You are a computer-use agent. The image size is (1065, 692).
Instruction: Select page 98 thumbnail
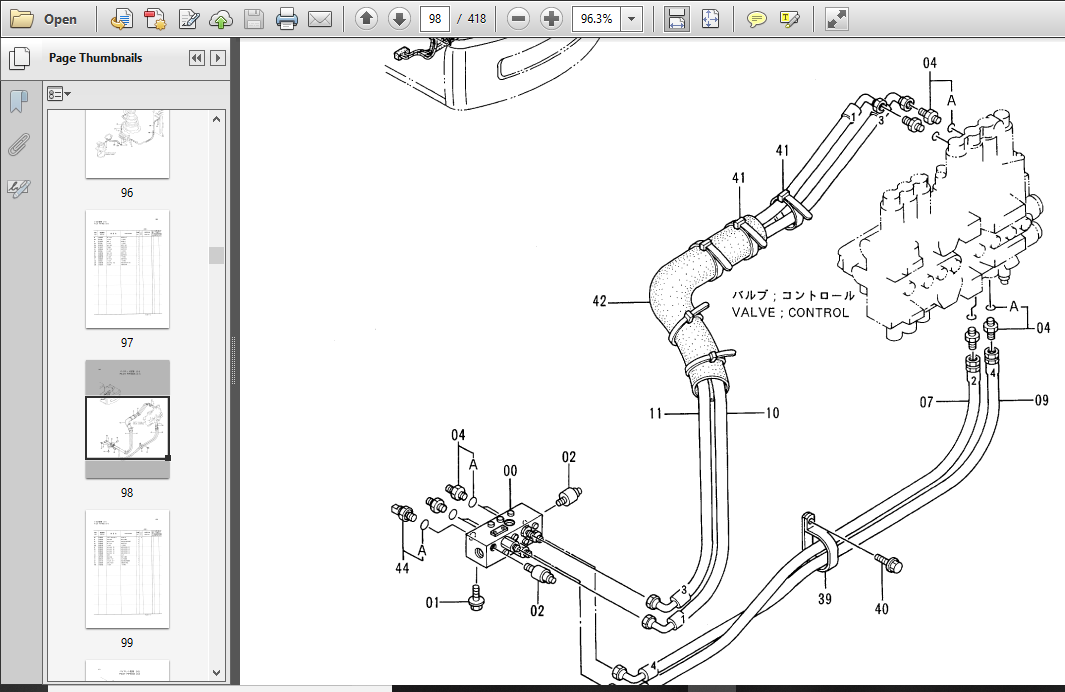coord(127,419)
